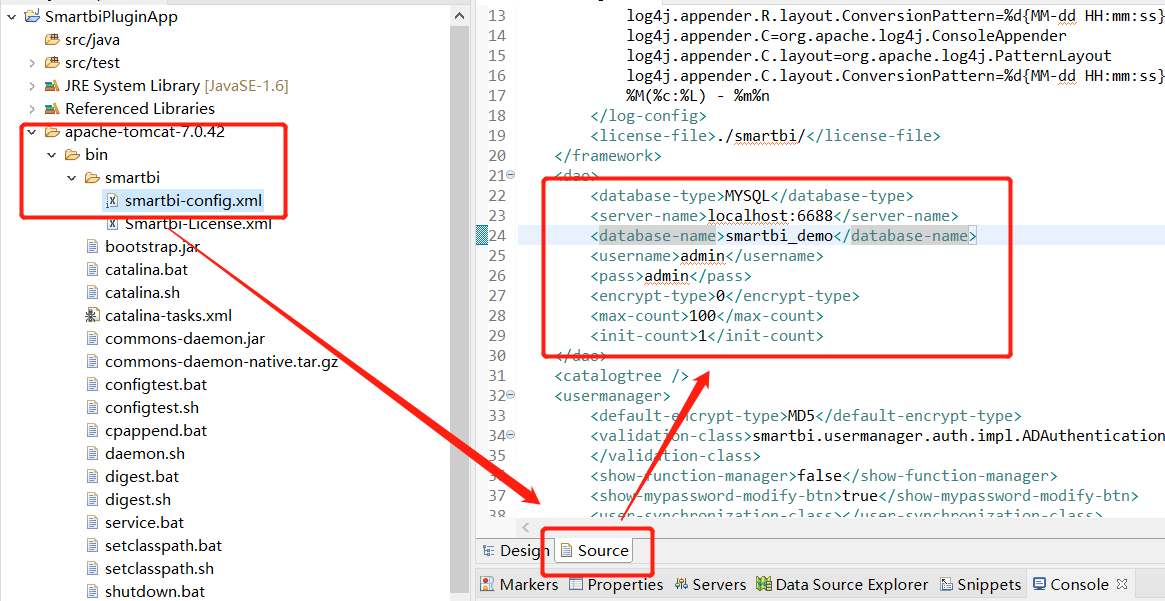
Task: Click the setclasspath.bat file icon
Action: [92, 546]
